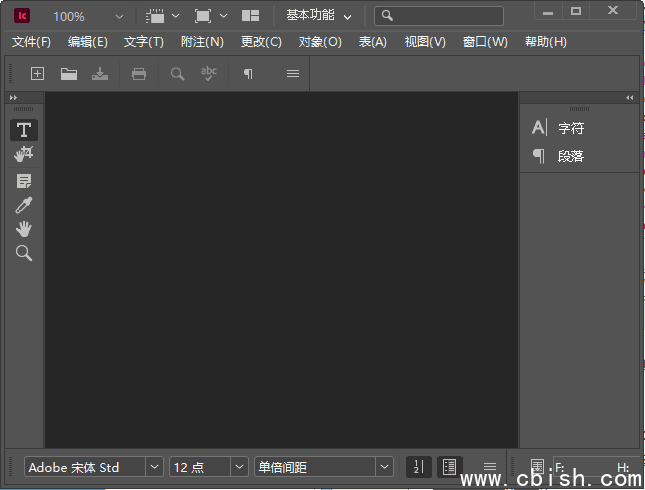Select the Zoom magnifier tool

click(x=24, y=253)
